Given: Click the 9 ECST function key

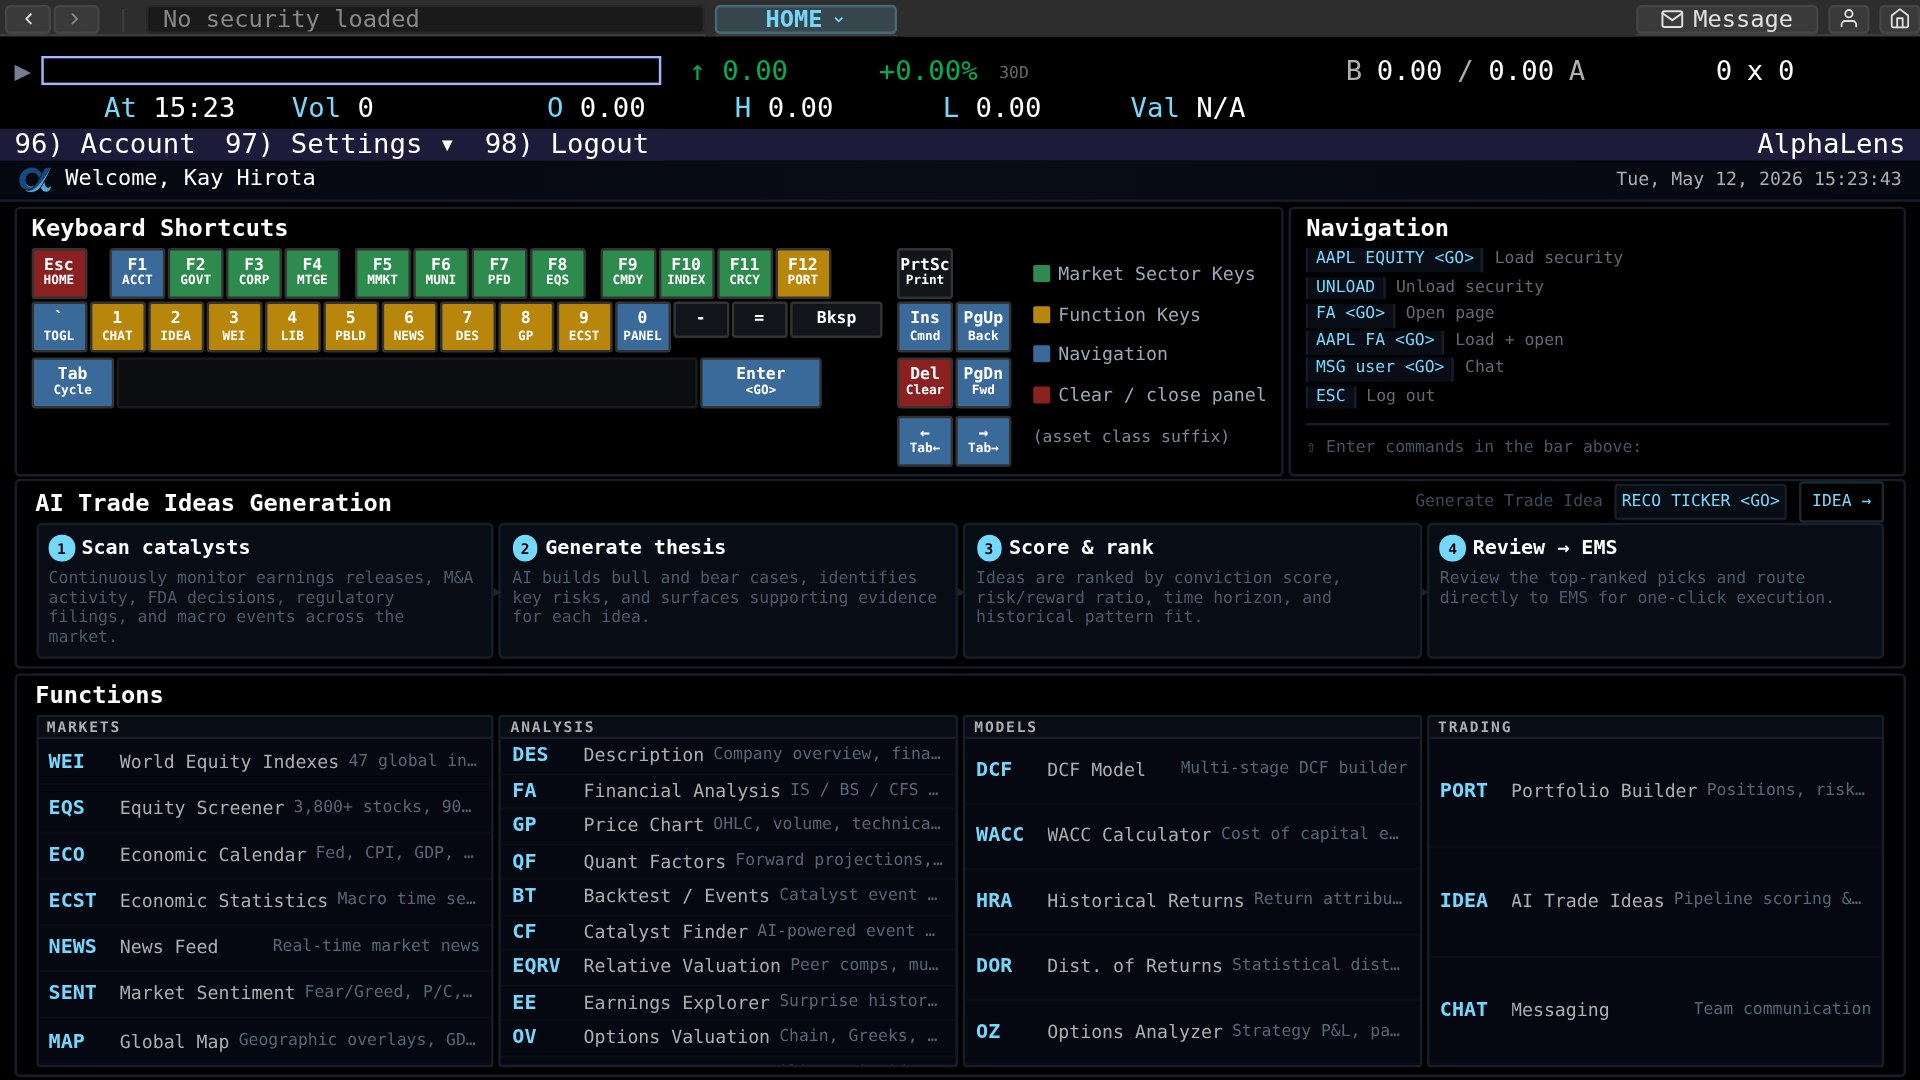Looking at the screenshot, I should 584,326.
